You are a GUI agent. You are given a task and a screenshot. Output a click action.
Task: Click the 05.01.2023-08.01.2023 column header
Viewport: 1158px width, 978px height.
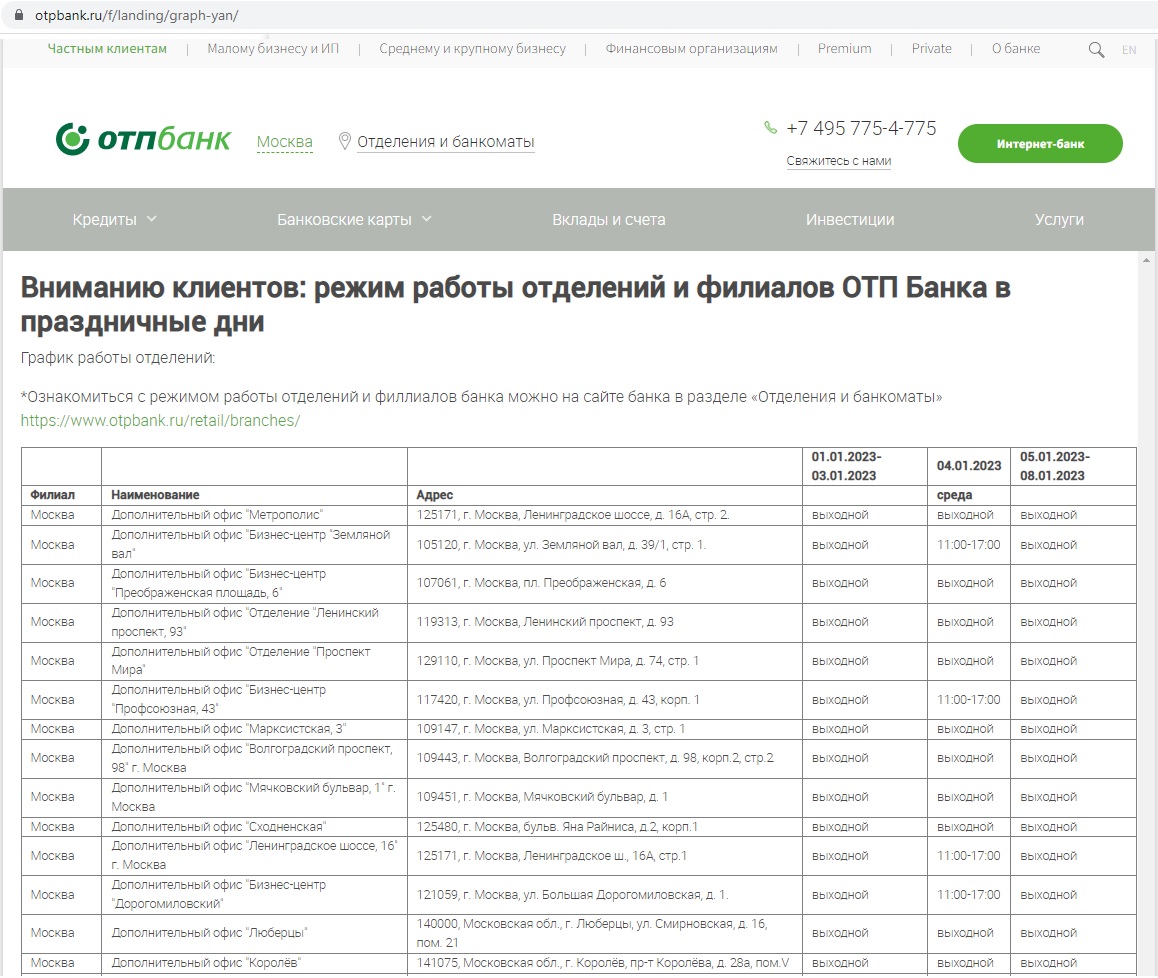pos(1055,466)
